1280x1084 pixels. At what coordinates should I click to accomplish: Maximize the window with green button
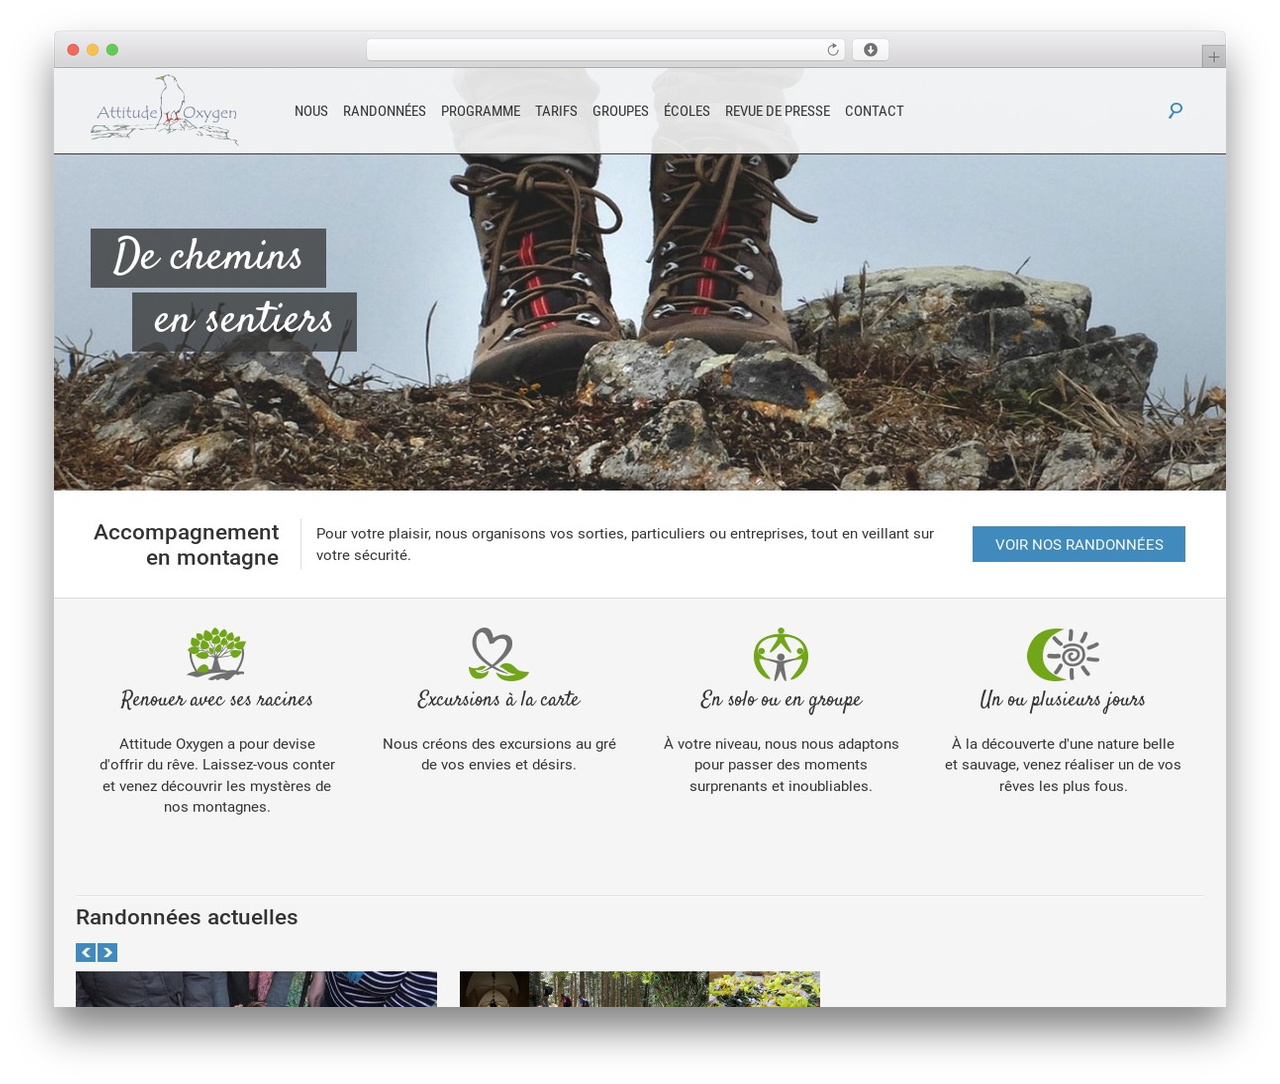112,50
